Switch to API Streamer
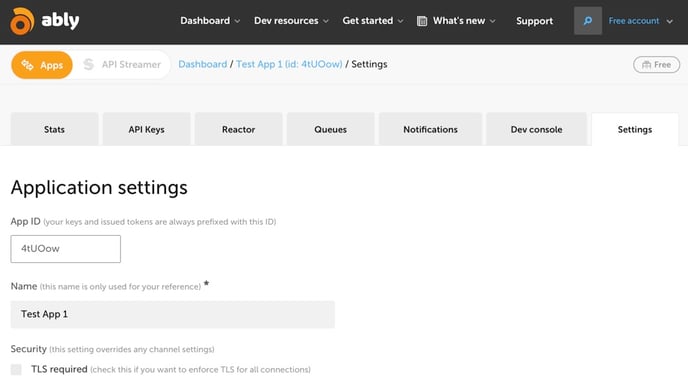The image size is (688, 390). [x=122, y=64]
